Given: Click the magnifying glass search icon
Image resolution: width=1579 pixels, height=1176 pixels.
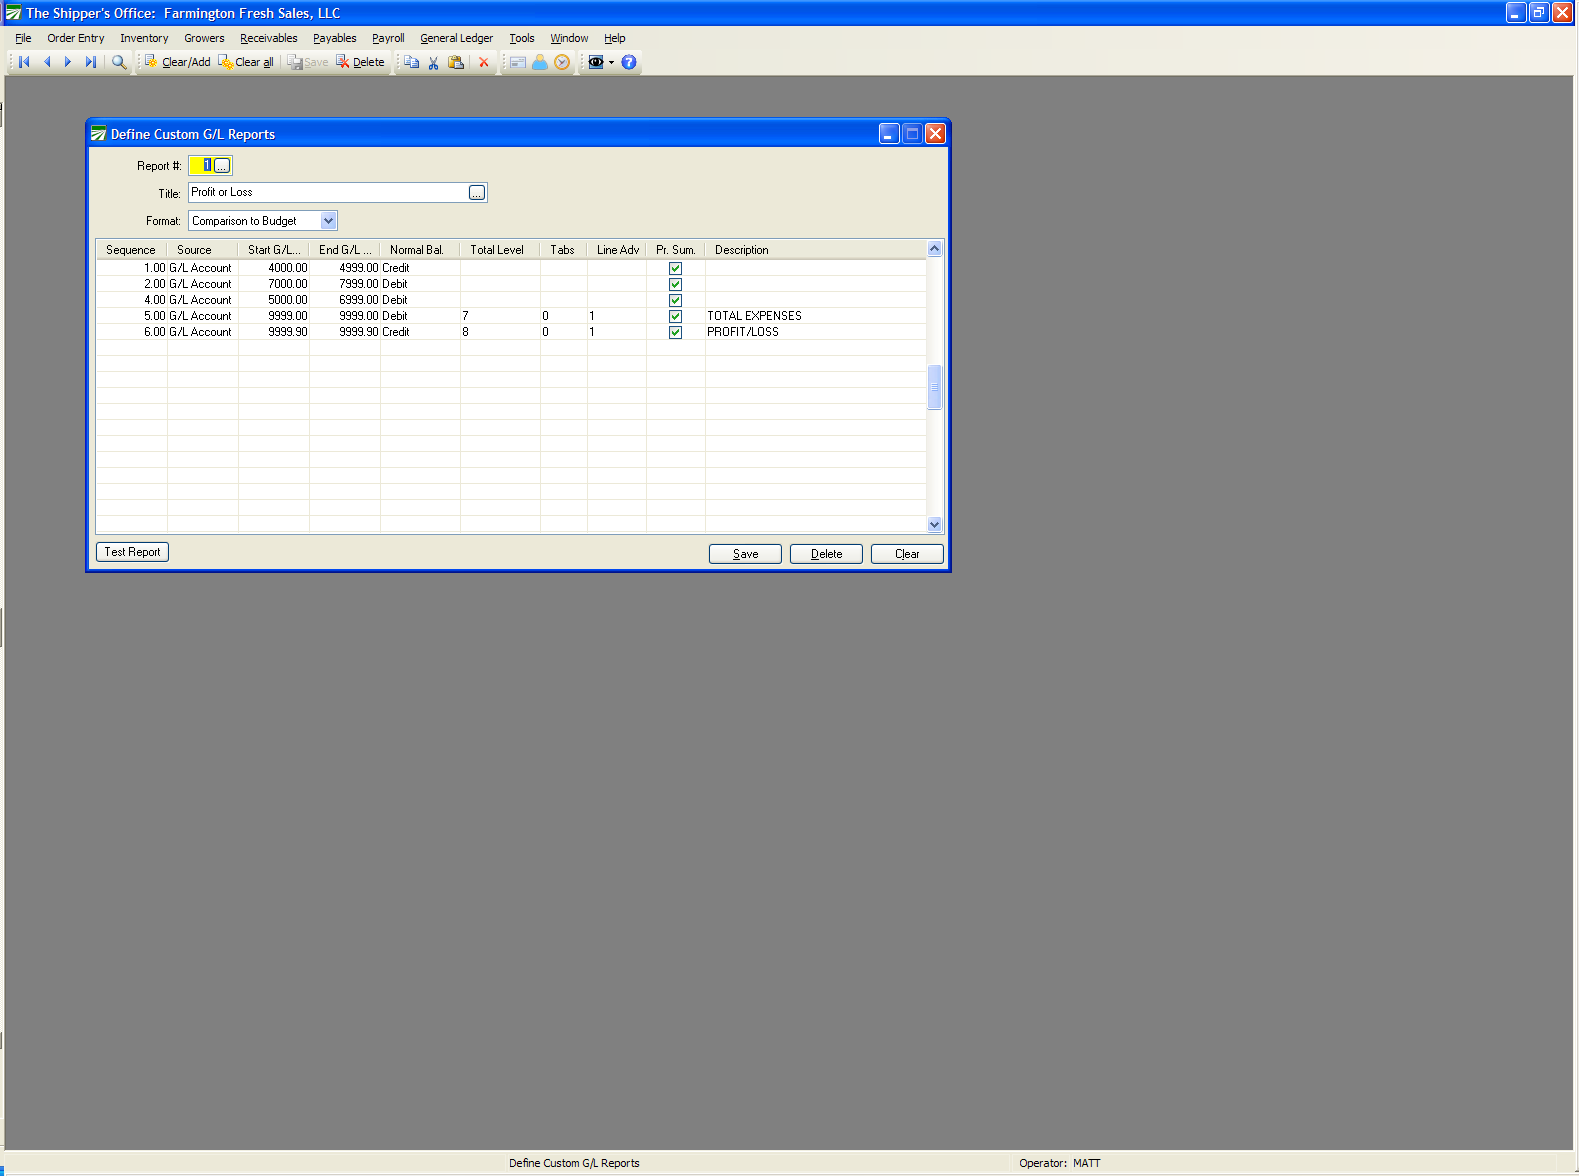Looking at the screenshot, I should [119, 62].
